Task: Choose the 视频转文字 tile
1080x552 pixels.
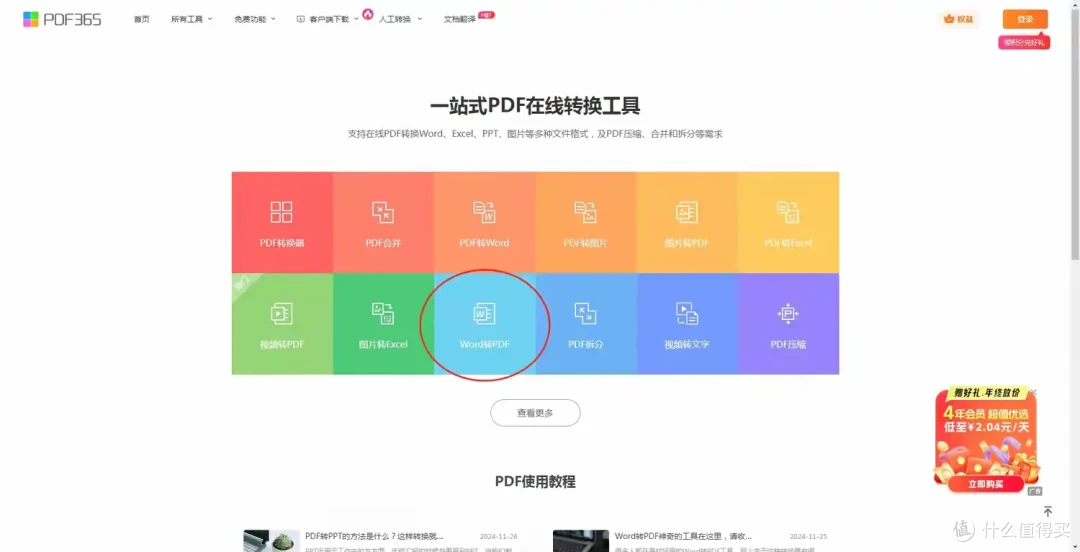Action: (687, 324)
